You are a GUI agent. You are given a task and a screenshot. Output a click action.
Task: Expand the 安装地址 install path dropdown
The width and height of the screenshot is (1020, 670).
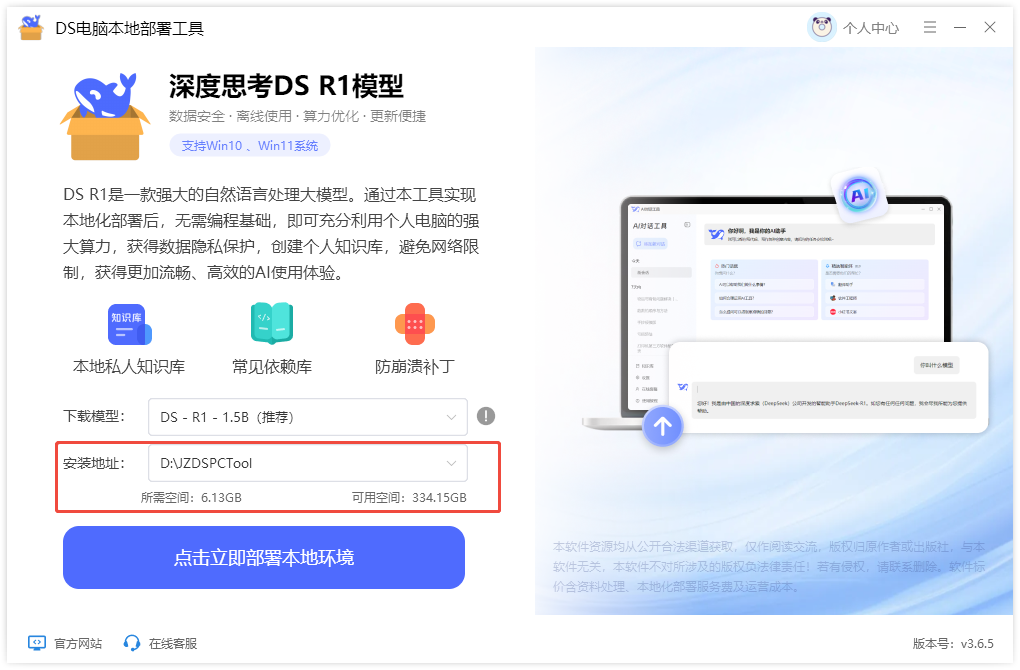[x=308, y=463]
